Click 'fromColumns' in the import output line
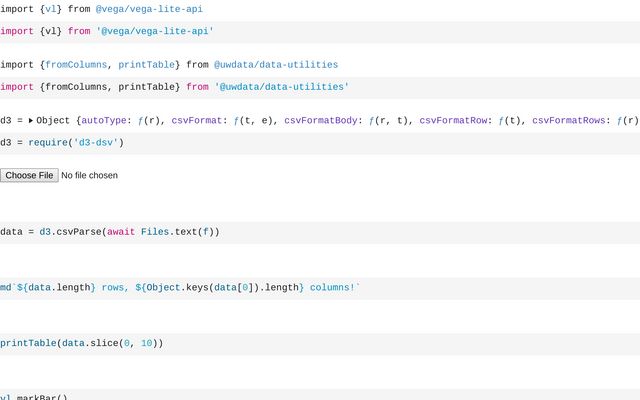The width and height of the screenshot is (640, 400). pyautogui.click(x=76, y=64)
